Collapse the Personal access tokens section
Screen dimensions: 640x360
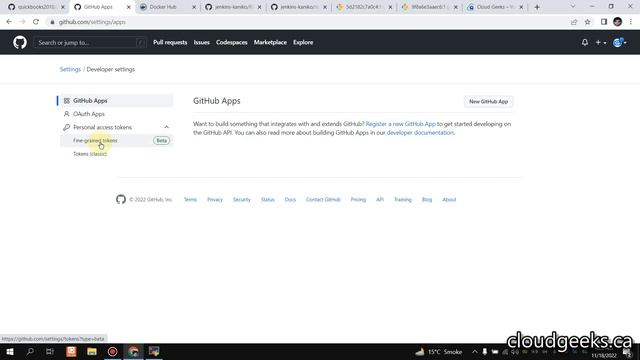[167, 127]
